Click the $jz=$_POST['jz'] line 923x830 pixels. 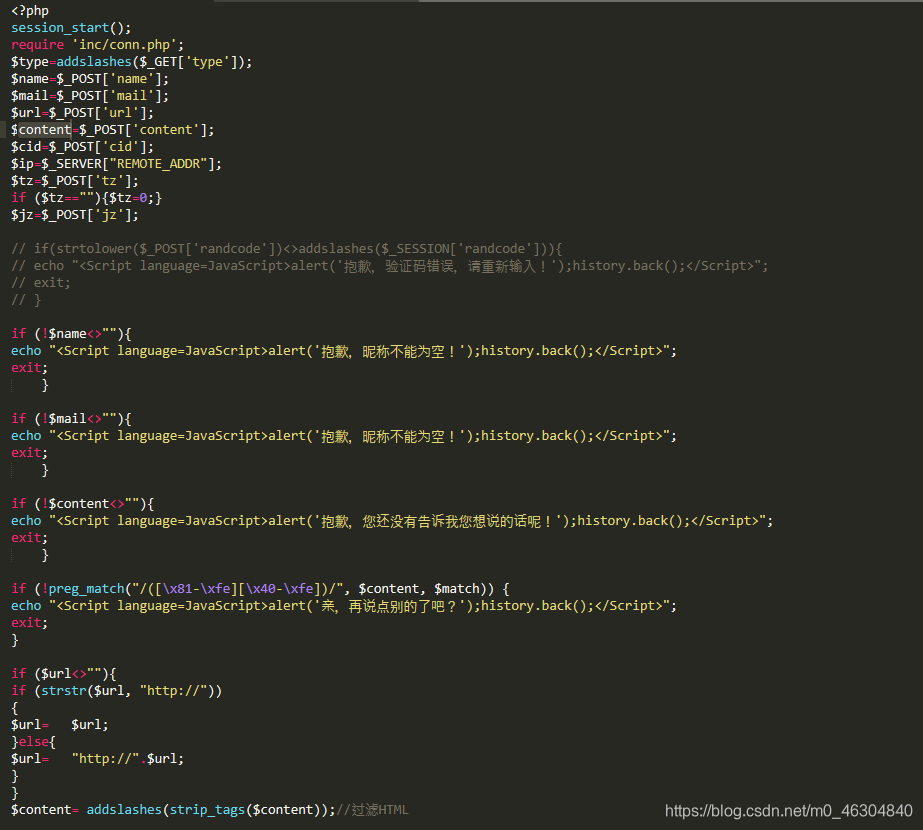point(74,215)
